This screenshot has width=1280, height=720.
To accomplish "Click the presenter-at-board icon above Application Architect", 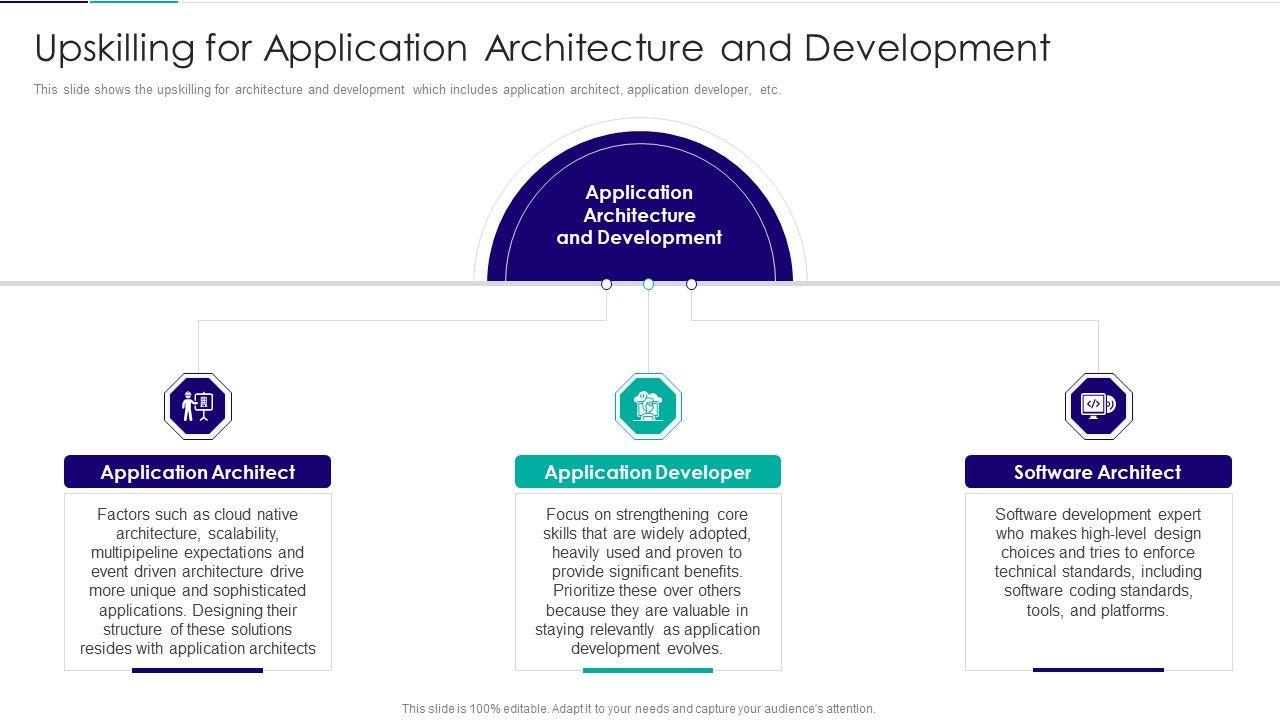I will (x=198, y=406).
